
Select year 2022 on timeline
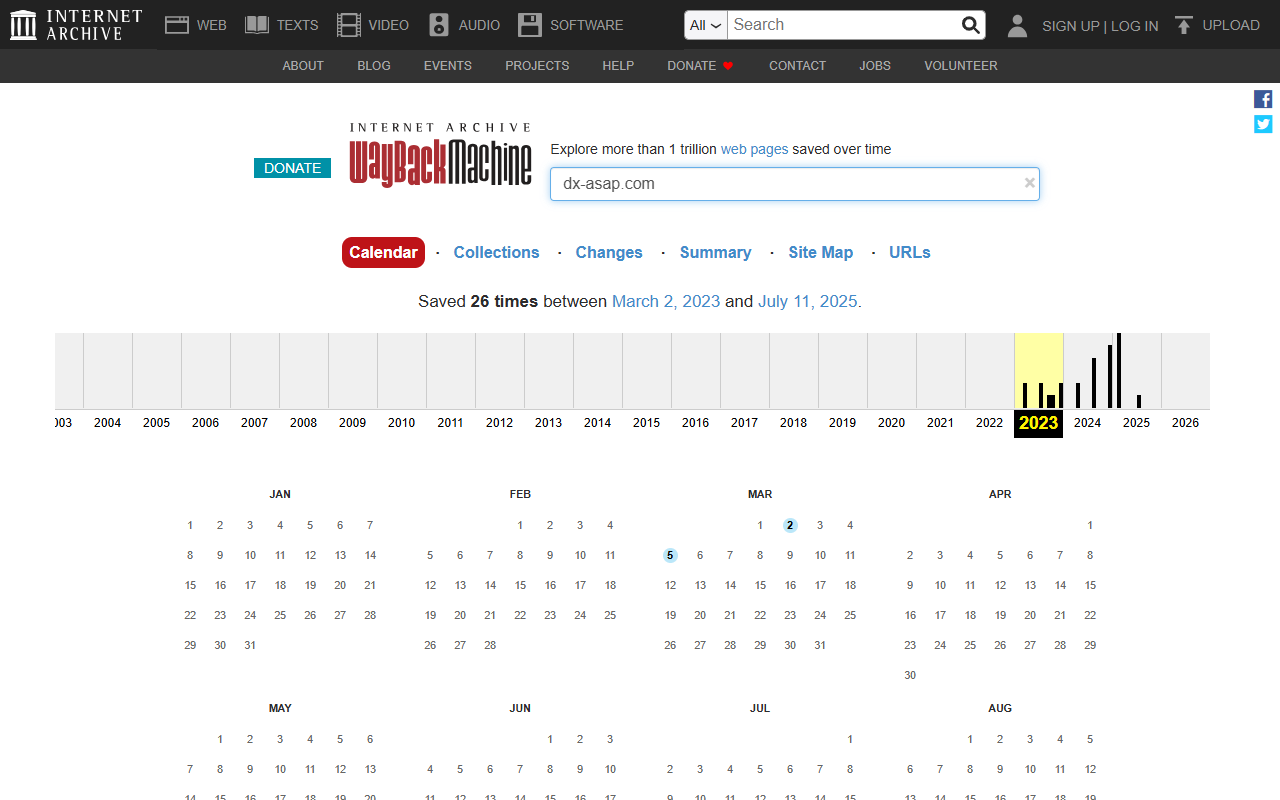989,423
